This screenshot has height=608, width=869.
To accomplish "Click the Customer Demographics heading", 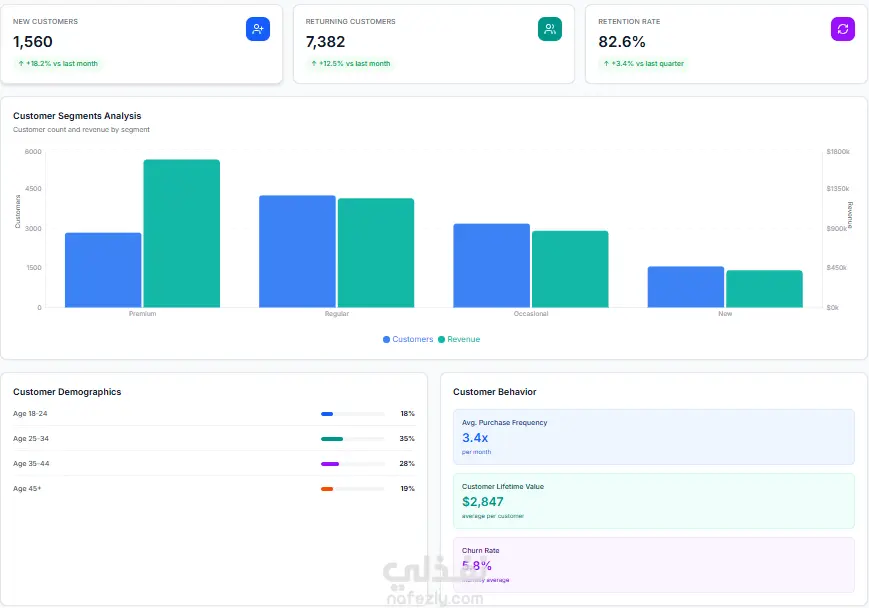I will click(67, 392).
